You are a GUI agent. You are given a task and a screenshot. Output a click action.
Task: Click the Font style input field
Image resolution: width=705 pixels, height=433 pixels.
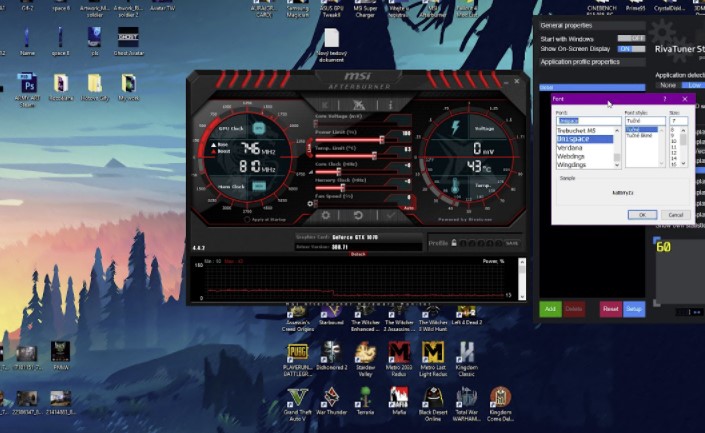coord(645,121)
